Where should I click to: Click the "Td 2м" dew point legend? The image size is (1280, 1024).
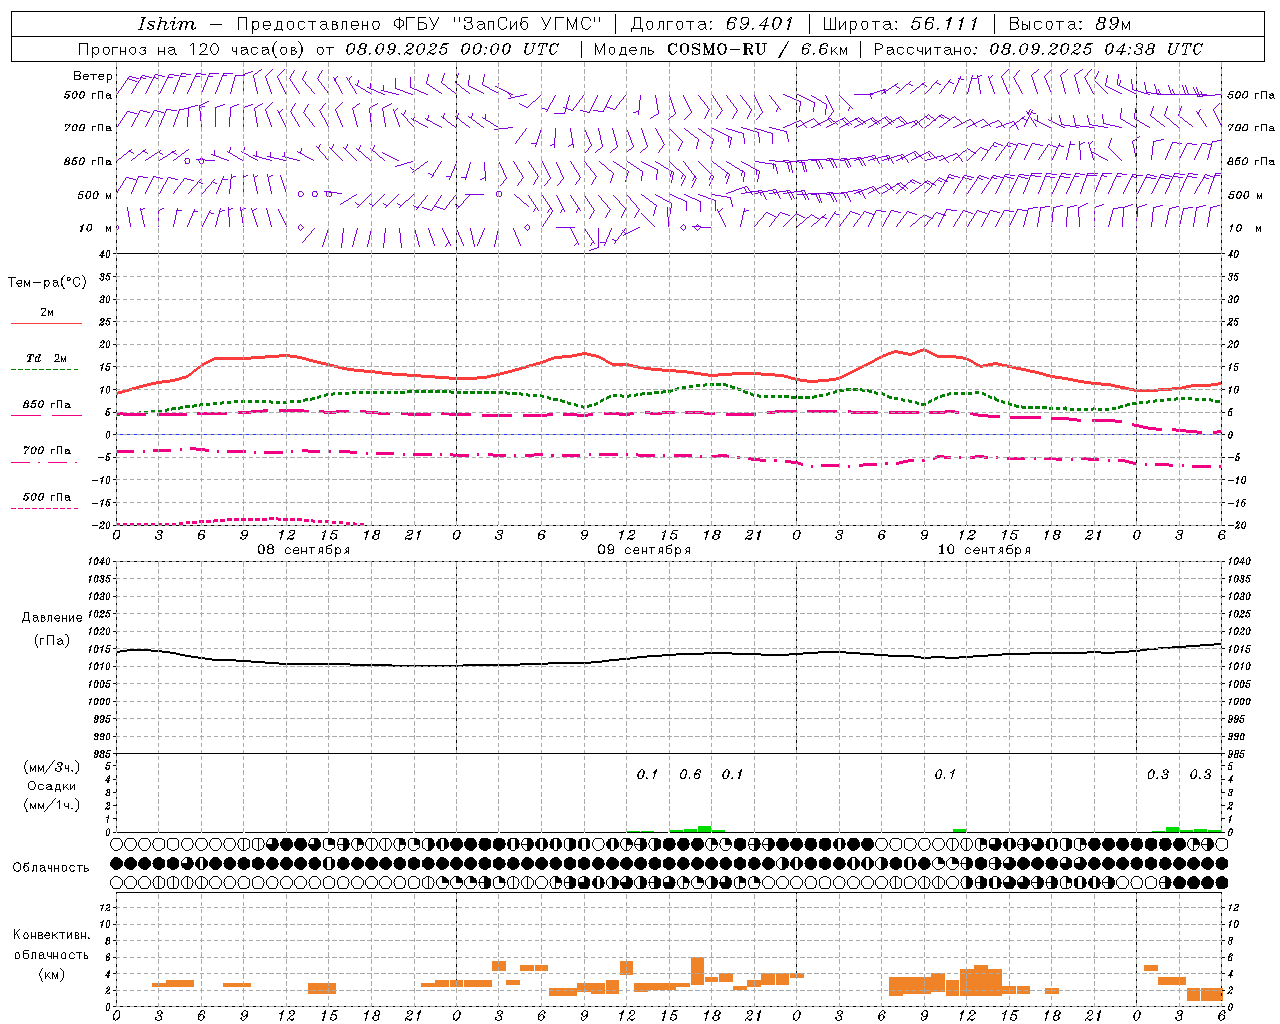tap(47, 358)
